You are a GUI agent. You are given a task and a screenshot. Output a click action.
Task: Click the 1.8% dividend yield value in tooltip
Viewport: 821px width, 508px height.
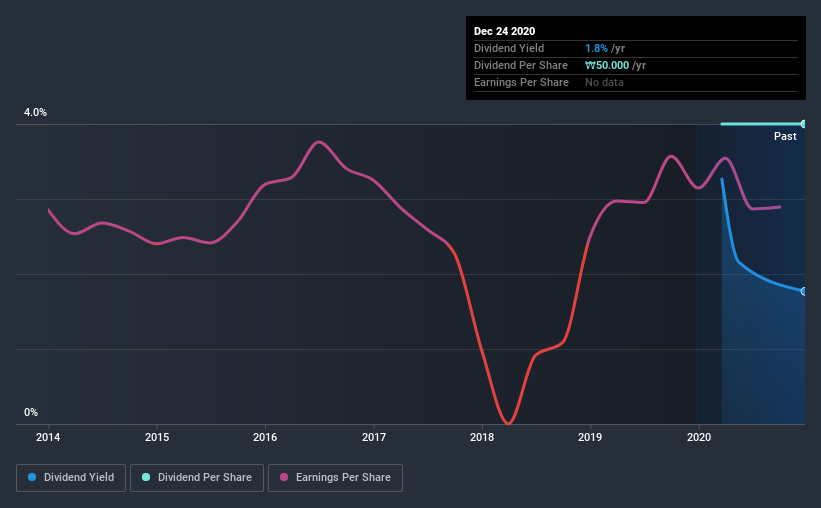point(596,49)
